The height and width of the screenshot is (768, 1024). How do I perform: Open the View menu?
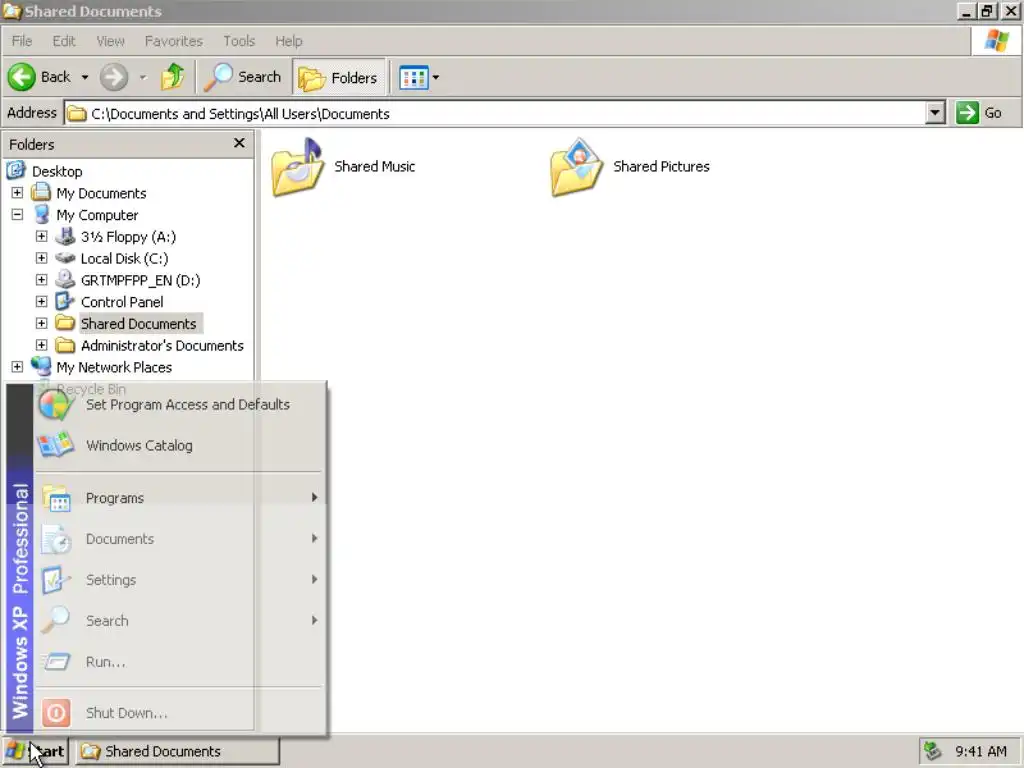[x=110, y=41]
